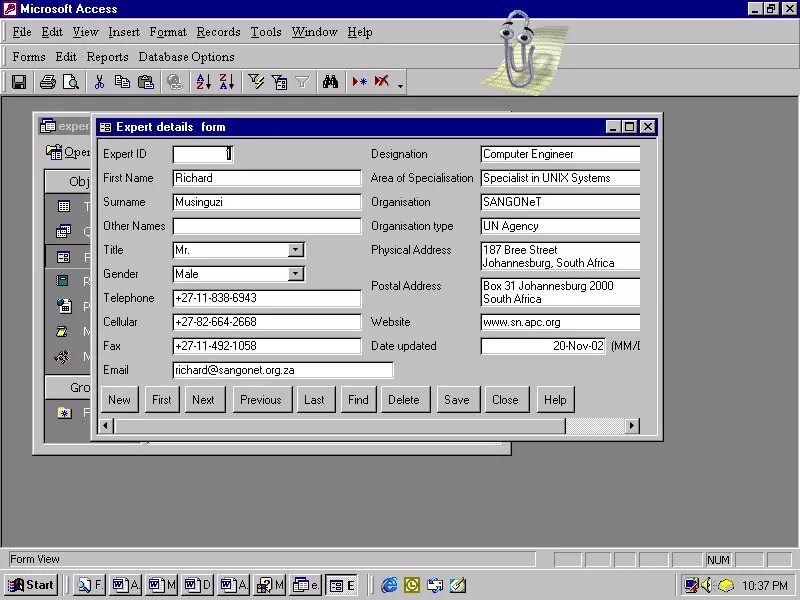
Task: Open the Window menu
Action: (x=314, y=32)
